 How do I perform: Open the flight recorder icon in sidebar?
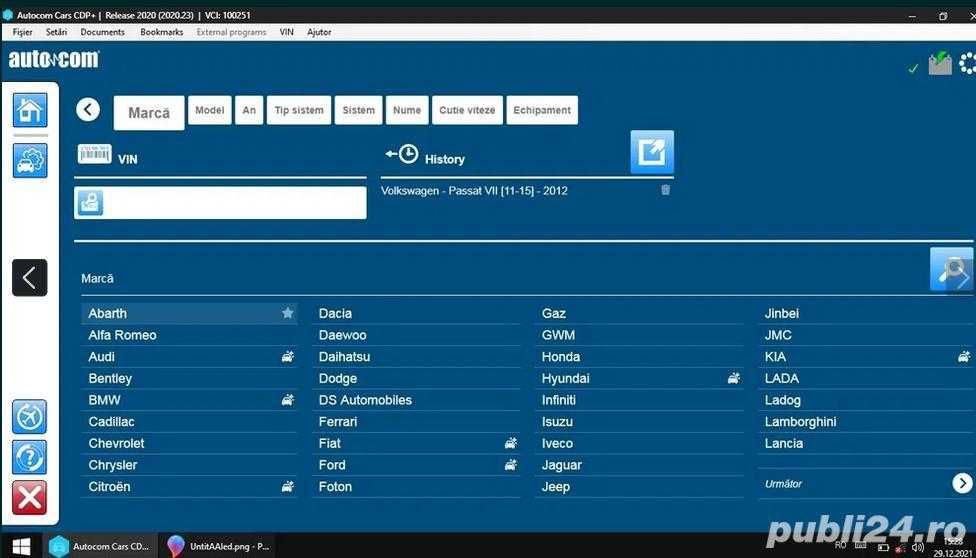(x=29, y=417)
